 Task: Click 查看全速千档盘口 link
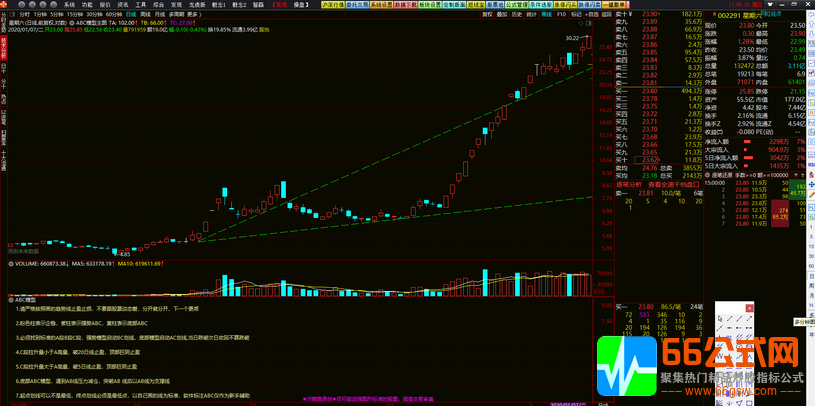click(x=672, y=184)
